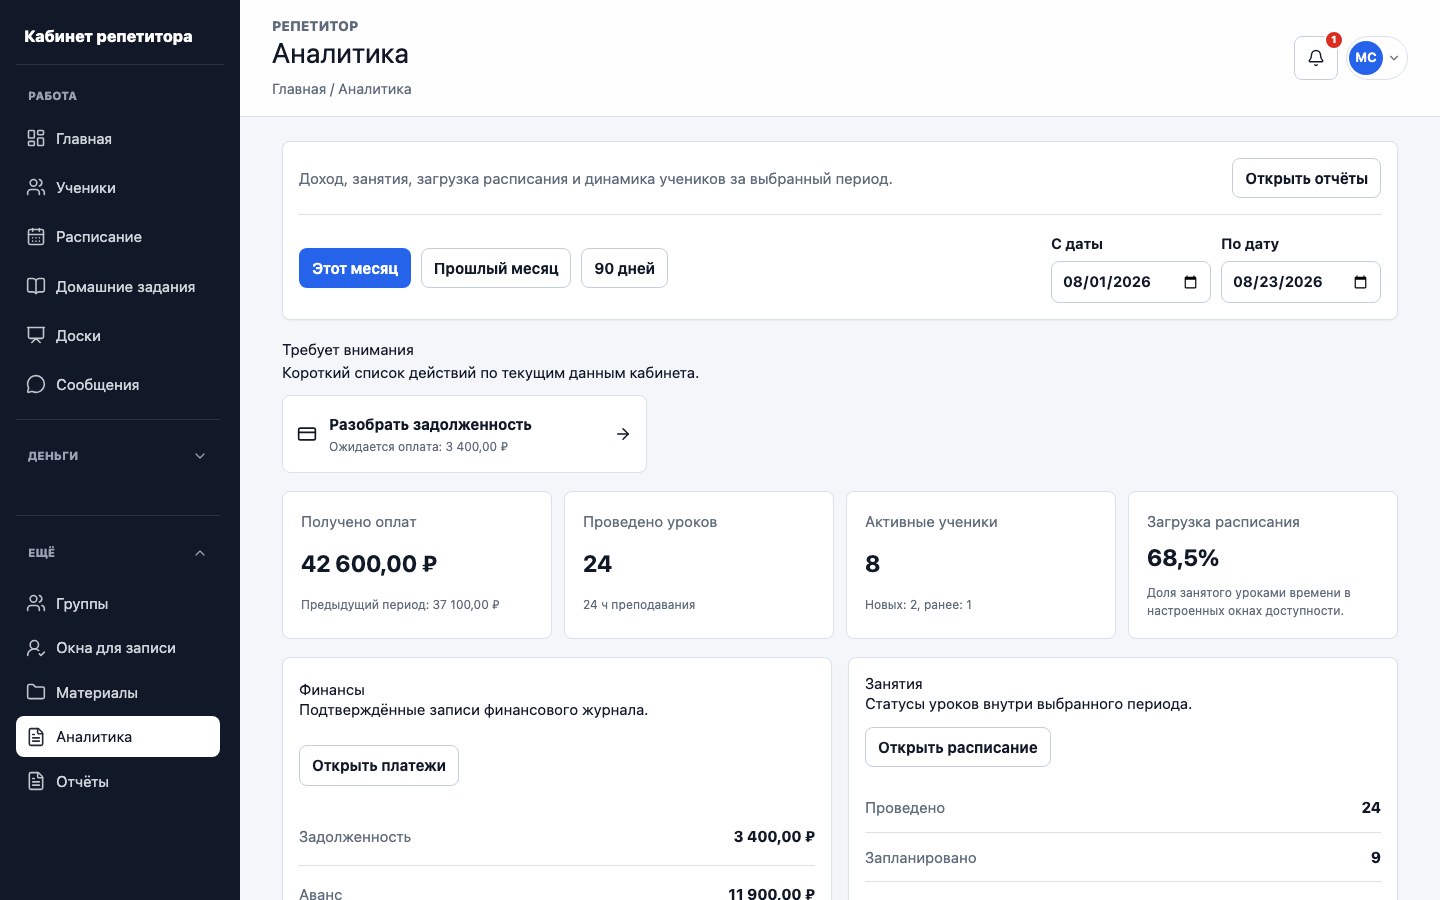Click the Кабинет репетитора sidebar title

[x=108, y=37]
